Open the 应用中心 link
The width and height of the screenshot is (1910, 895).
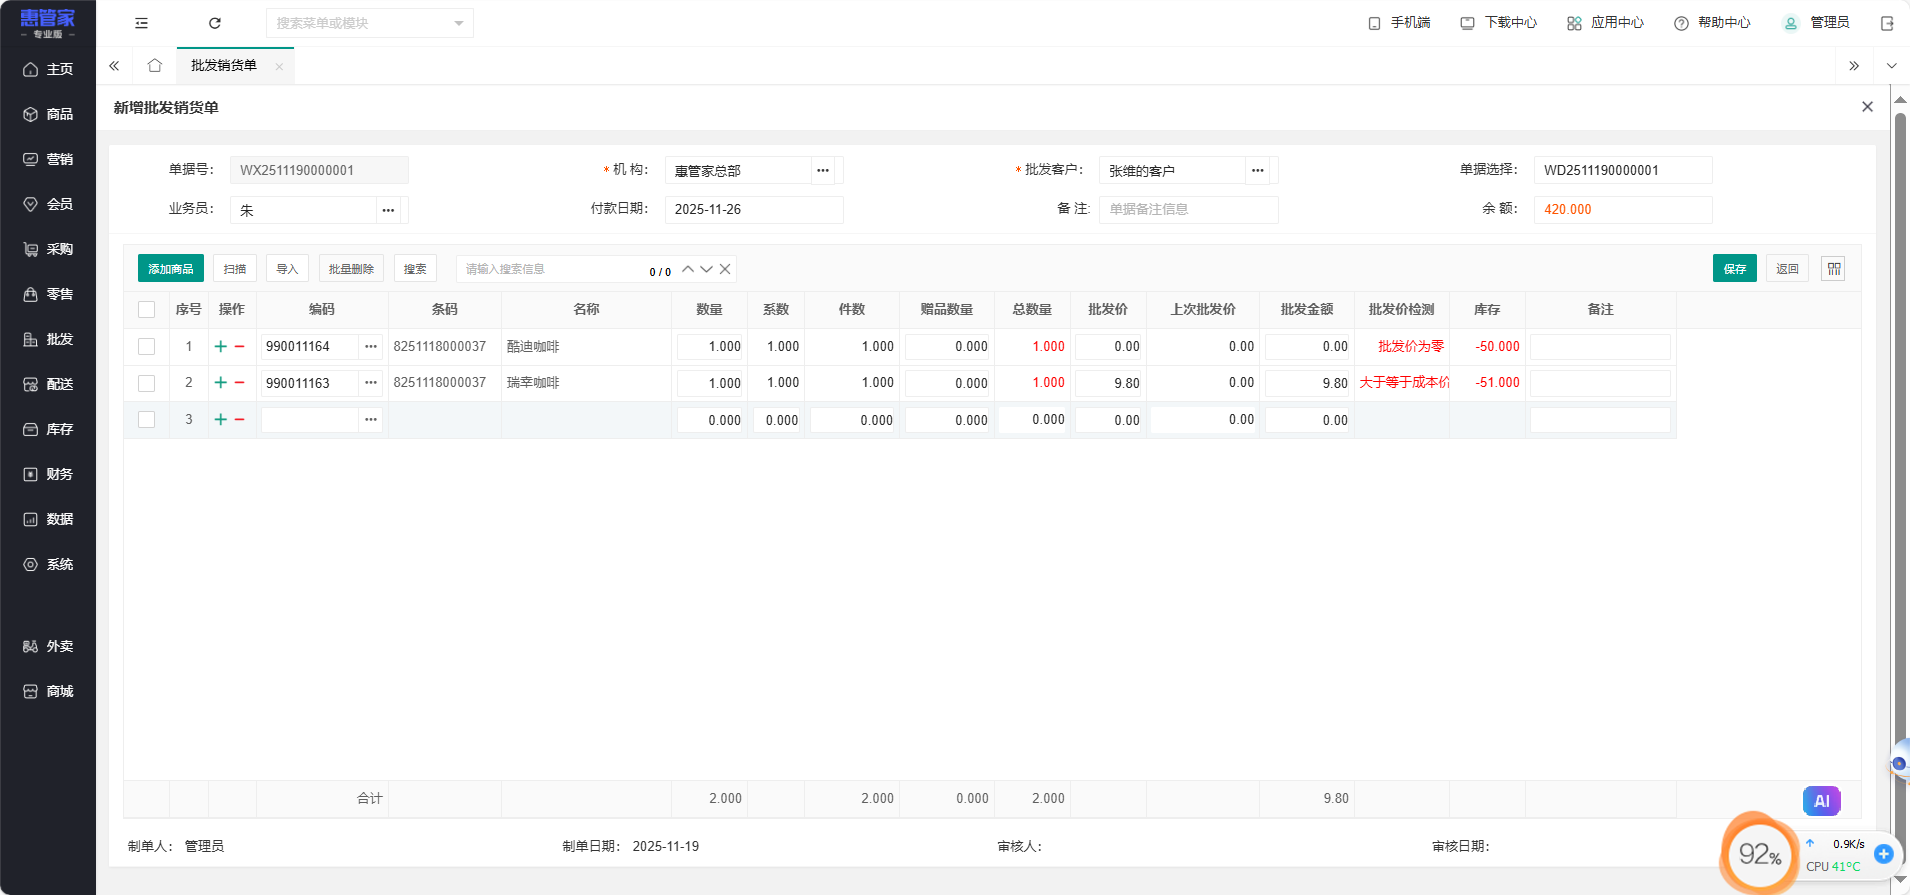(1606, 23)
